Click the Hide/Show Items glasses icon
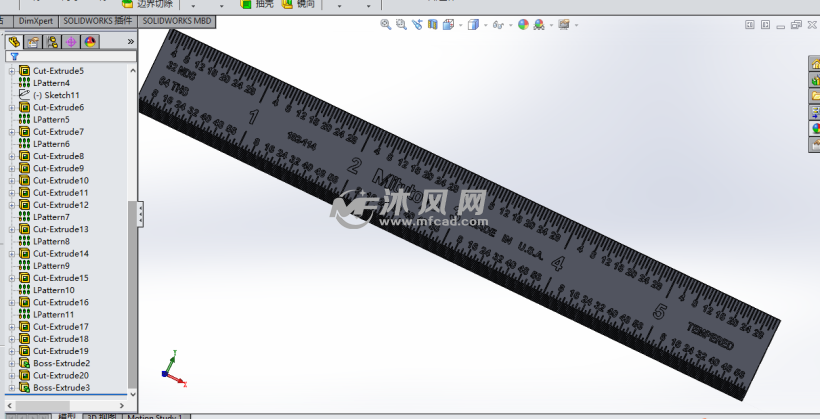 click(x=498, y=25)
